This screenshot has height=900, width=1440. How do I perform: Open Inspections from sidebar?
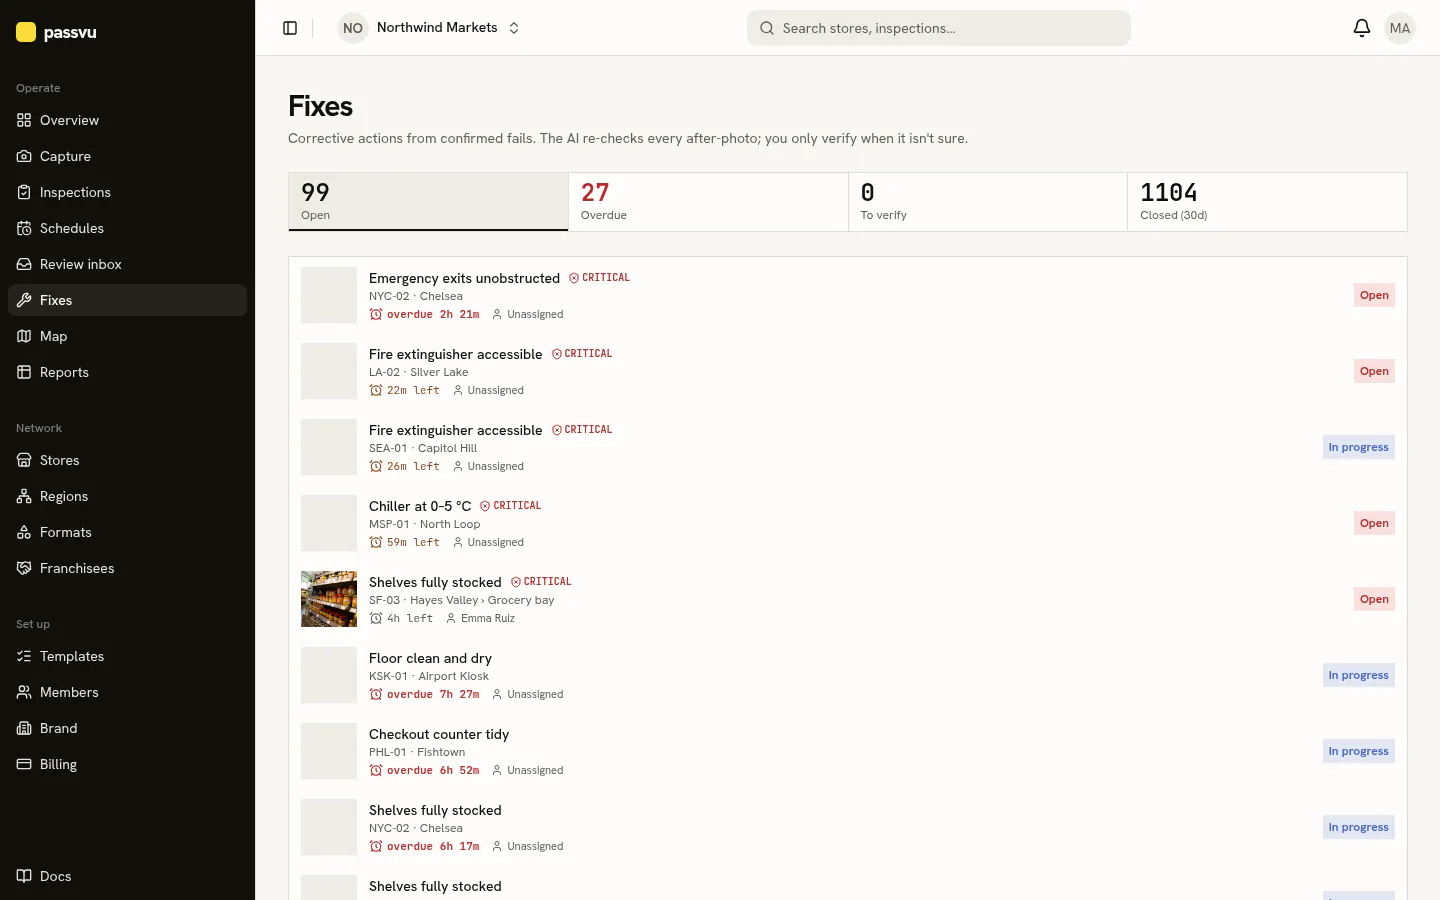(x=127, y=192)
